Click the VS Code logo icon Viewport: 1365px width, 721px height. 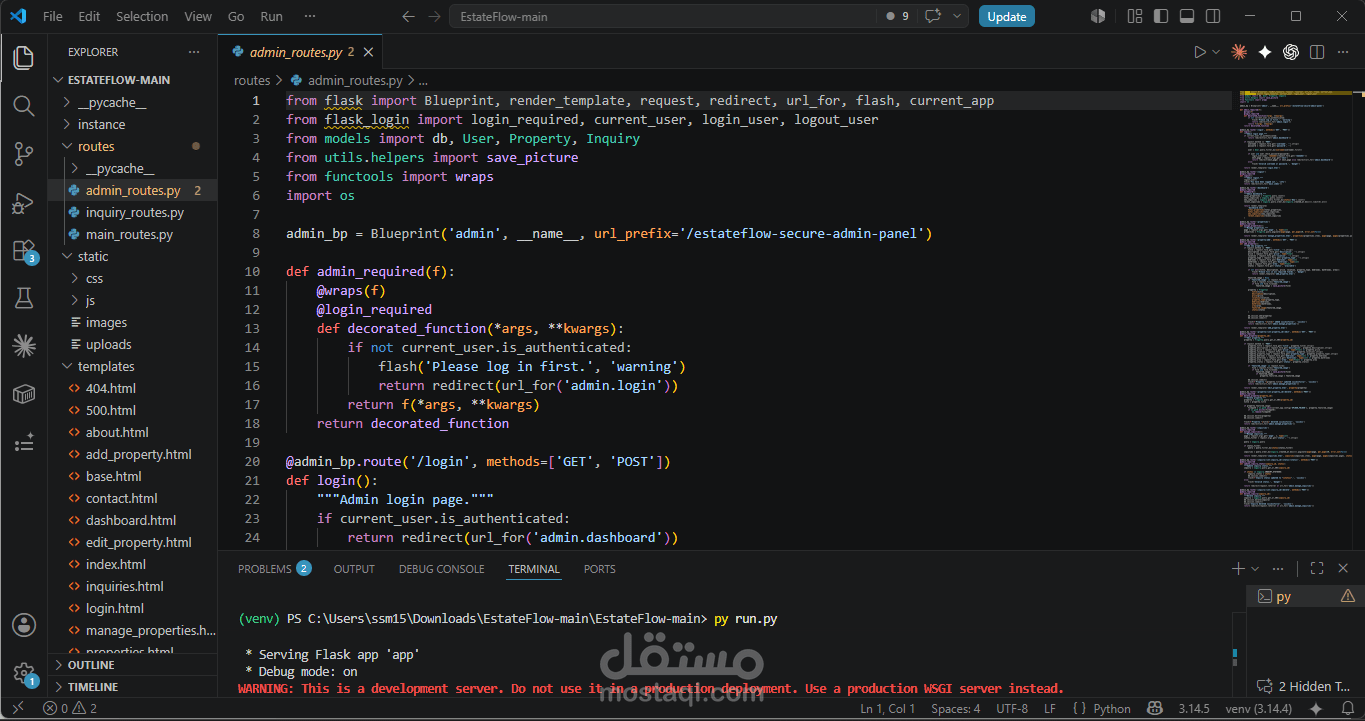(x=17, y=16)
